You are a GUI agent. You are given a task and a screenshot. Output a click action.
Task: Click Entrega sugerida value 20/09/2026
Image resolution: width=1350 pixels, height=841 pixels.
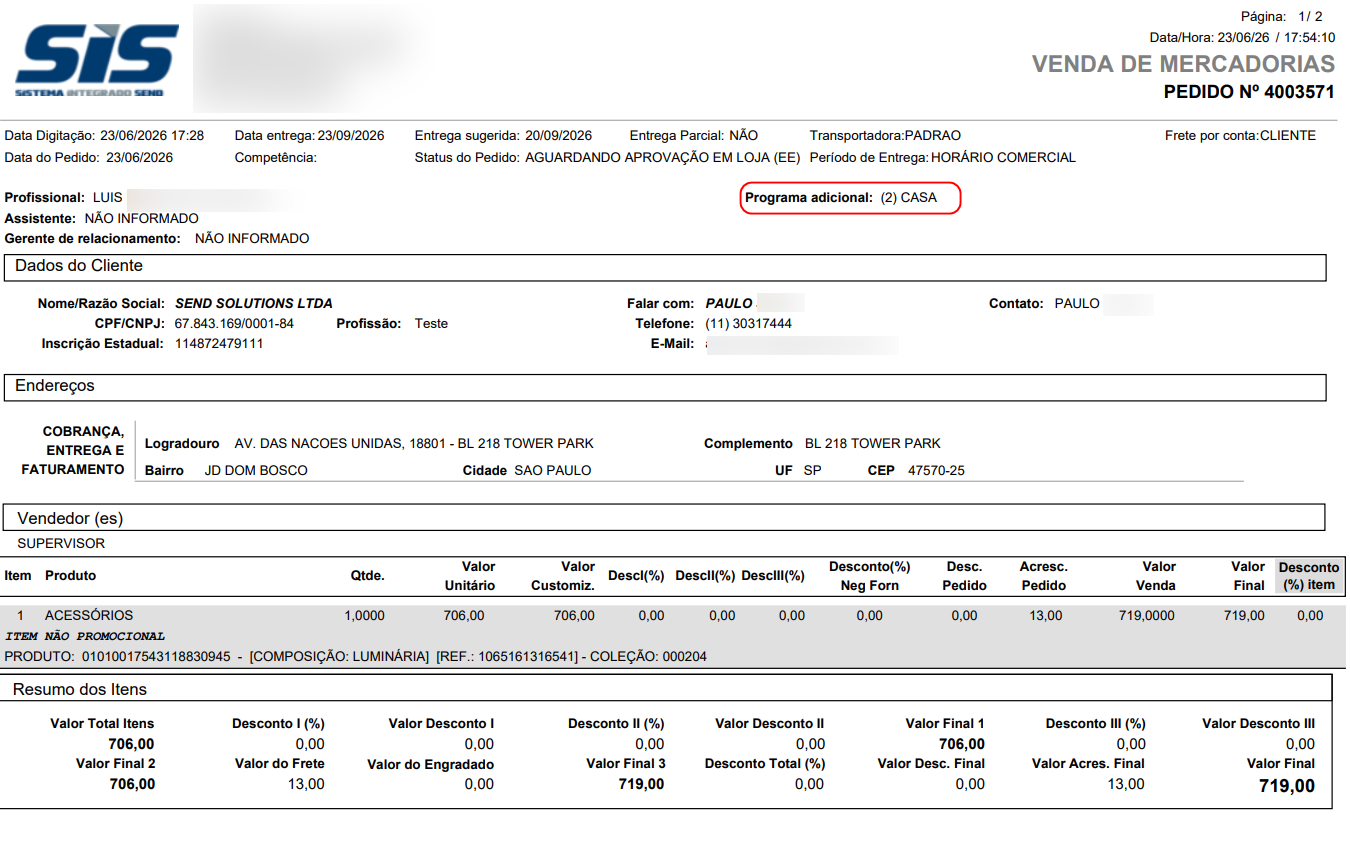point(558,135)
